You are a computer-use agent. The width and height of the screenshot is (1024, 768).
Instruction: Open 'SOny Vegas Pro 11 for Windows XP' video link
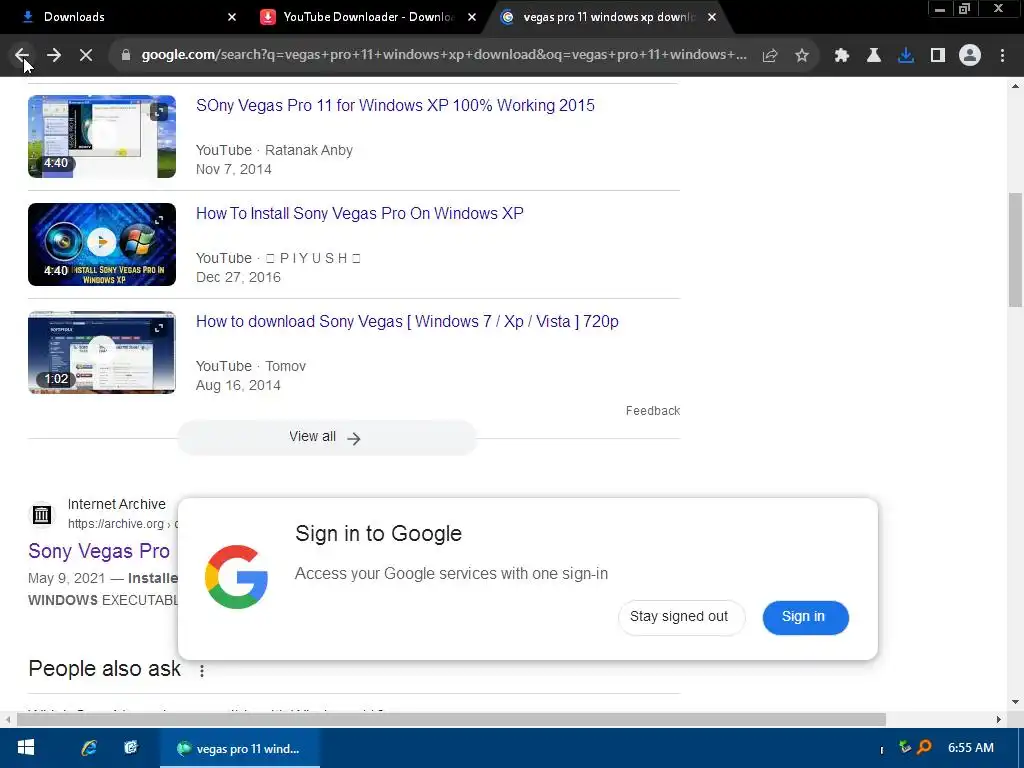(395, 106)
